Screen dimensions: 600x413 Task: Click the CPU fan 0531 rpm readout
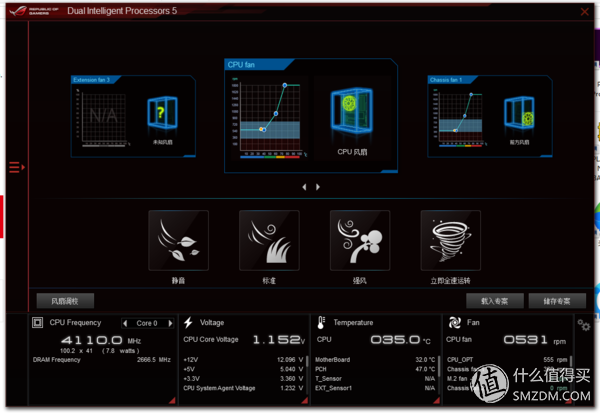(x=535, y=340)
